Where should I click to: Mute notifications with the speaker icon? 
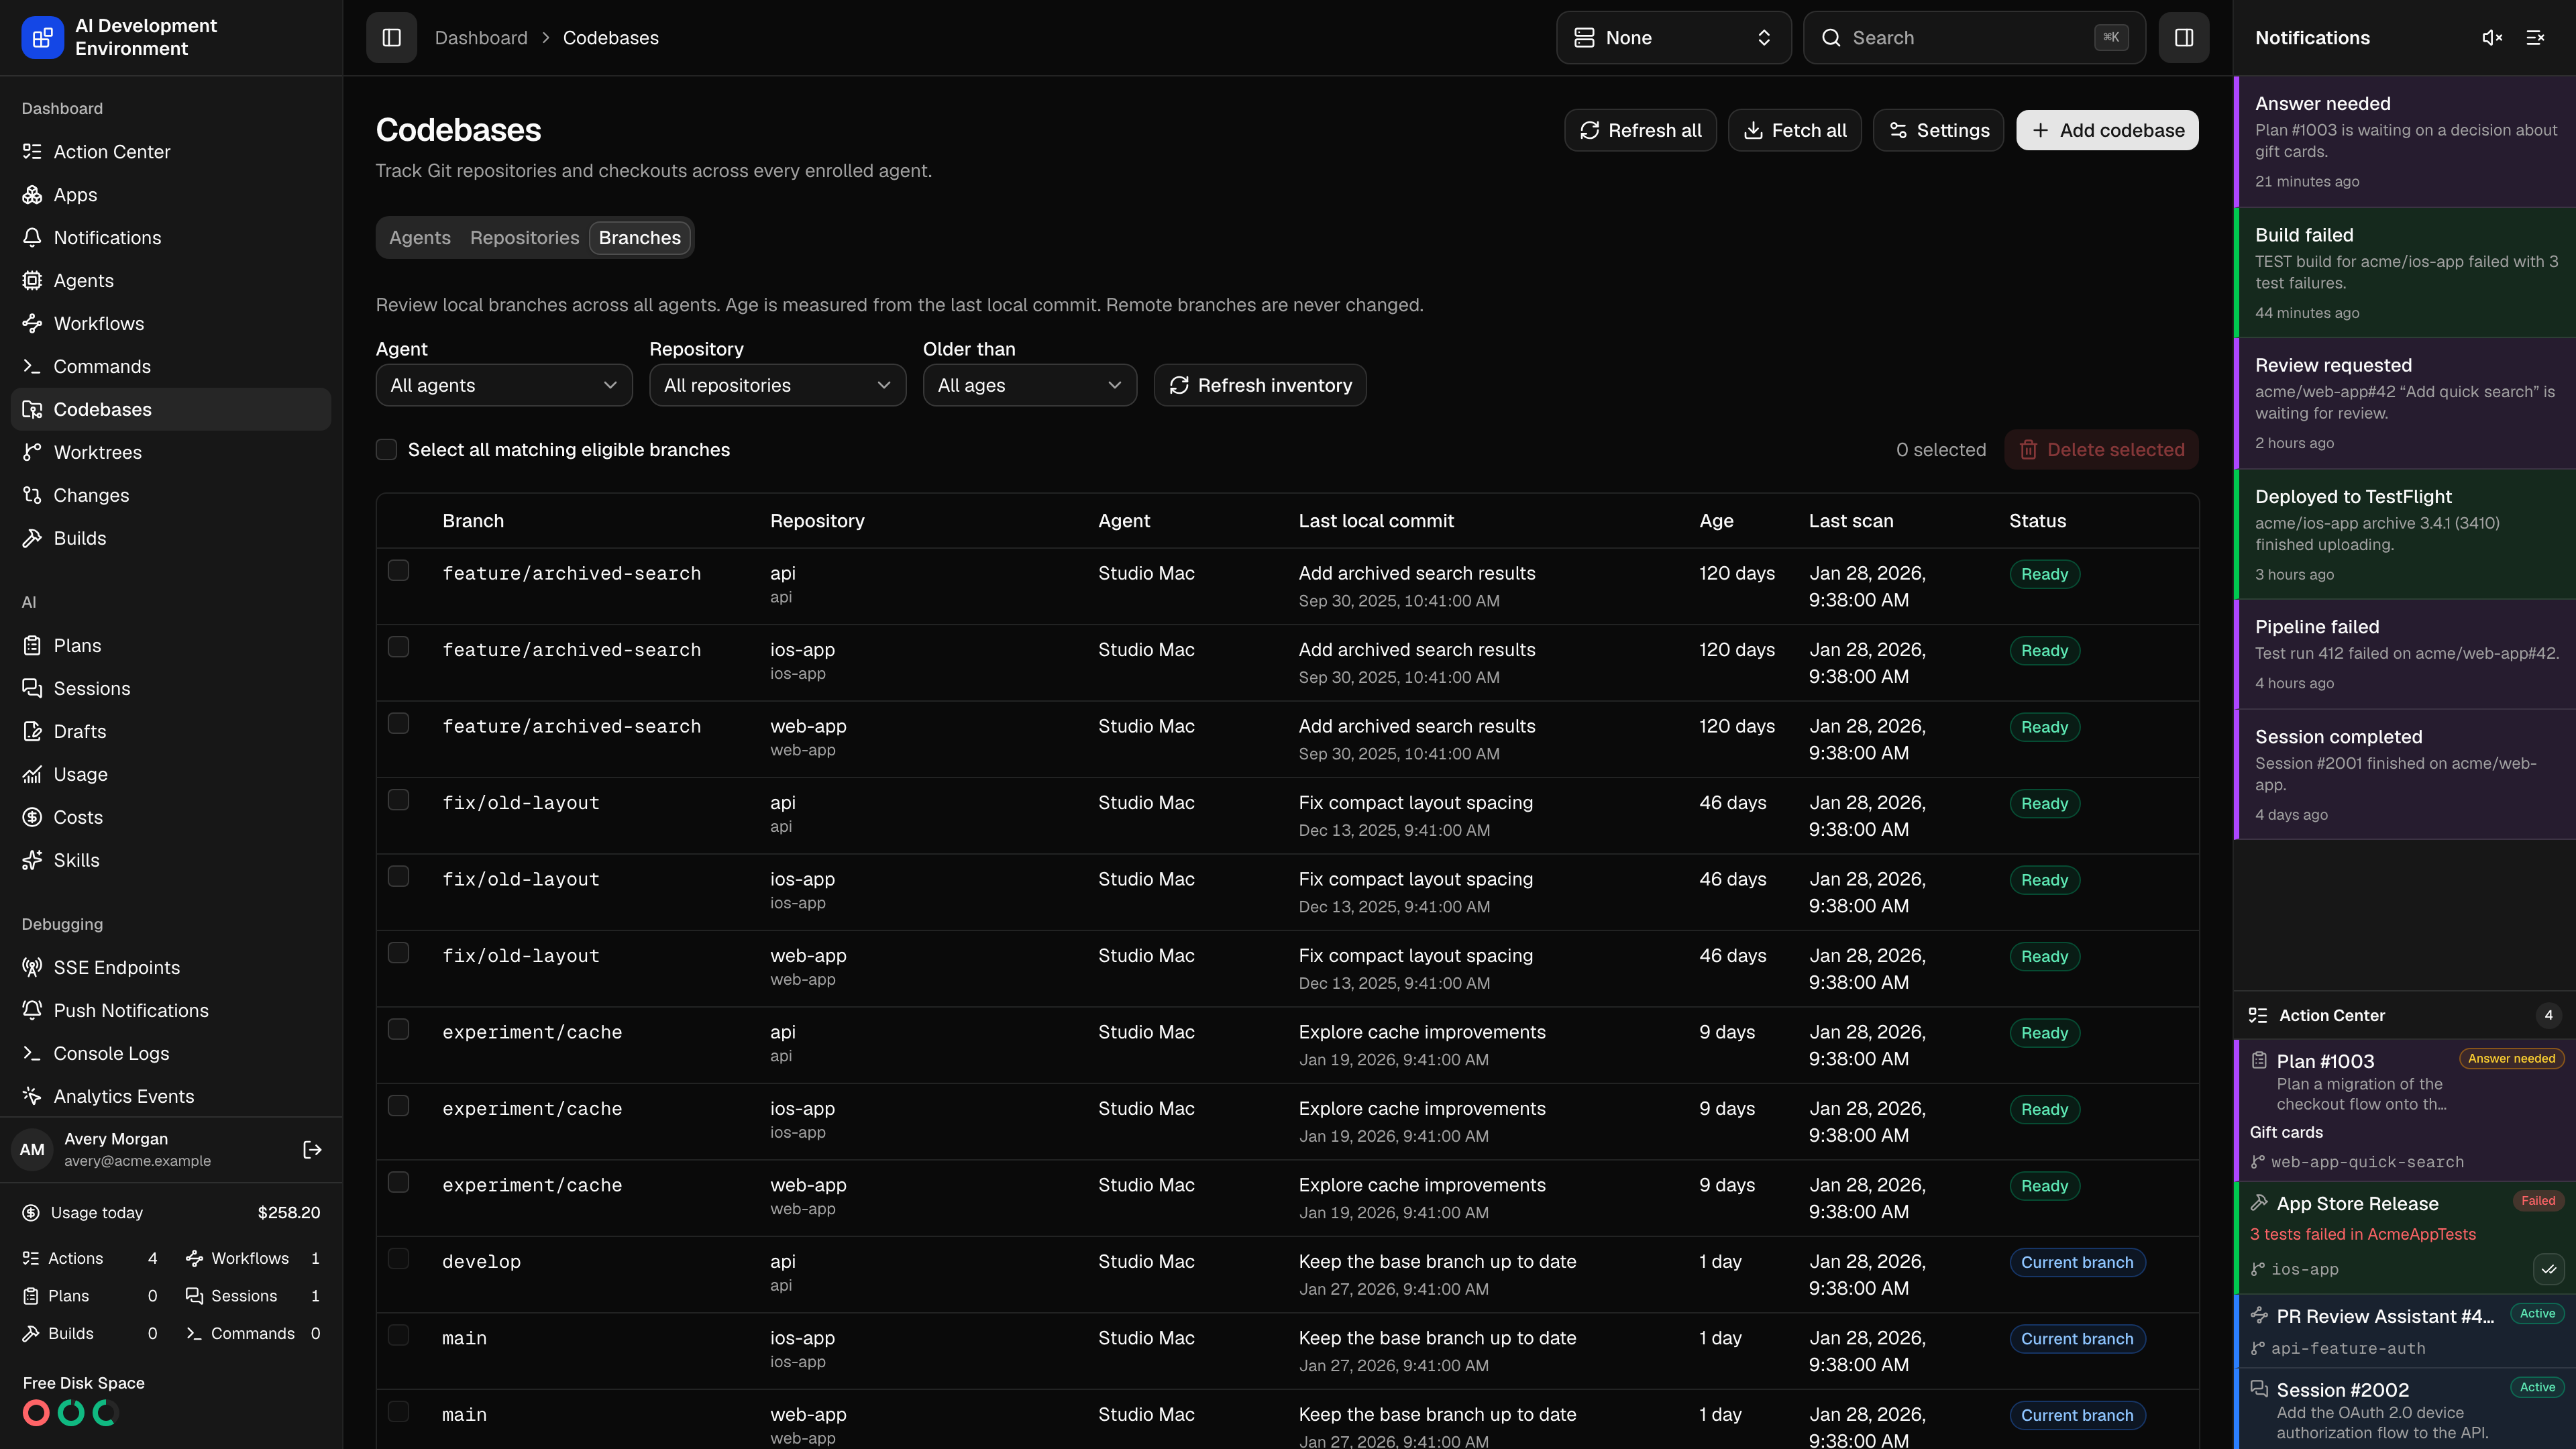click(2492, 38)
